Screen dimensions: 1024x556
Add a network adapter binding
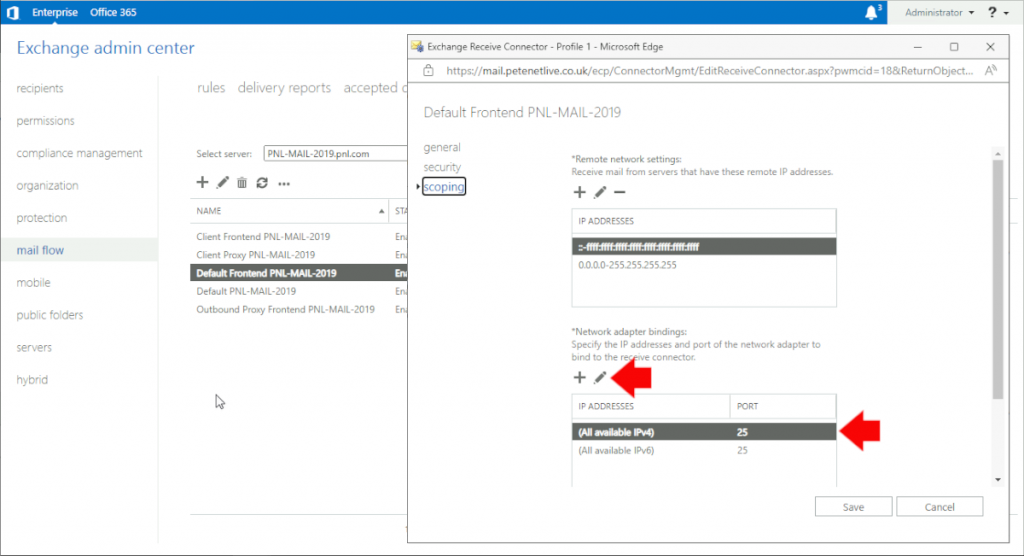pyautogui.click(x=579, y=378)
